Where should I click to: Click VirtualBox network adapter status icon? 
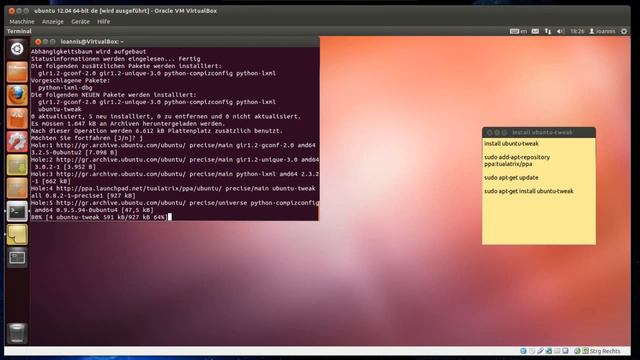[549, 351]
